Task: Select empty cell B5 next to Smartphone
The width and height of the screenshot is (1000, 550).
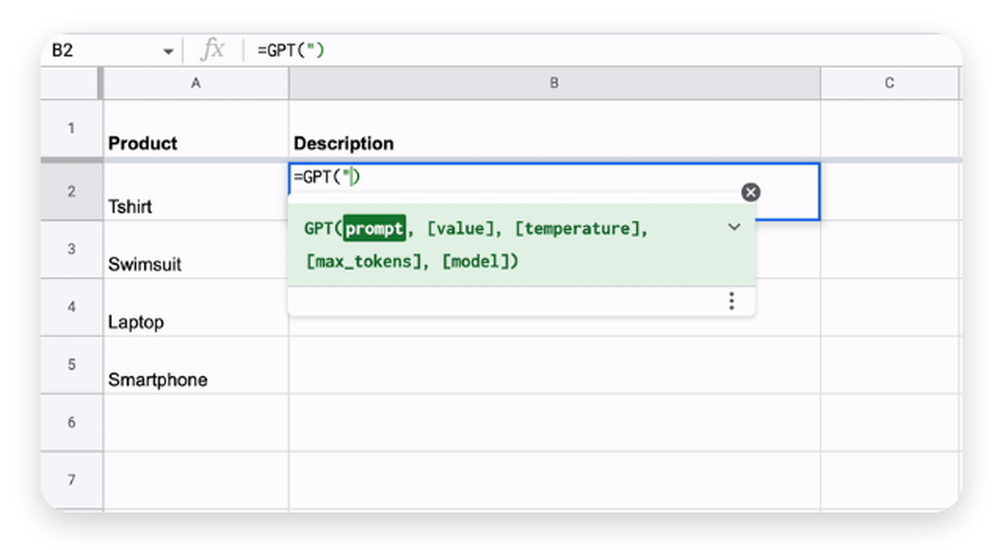Action: [x=554, y=365]
